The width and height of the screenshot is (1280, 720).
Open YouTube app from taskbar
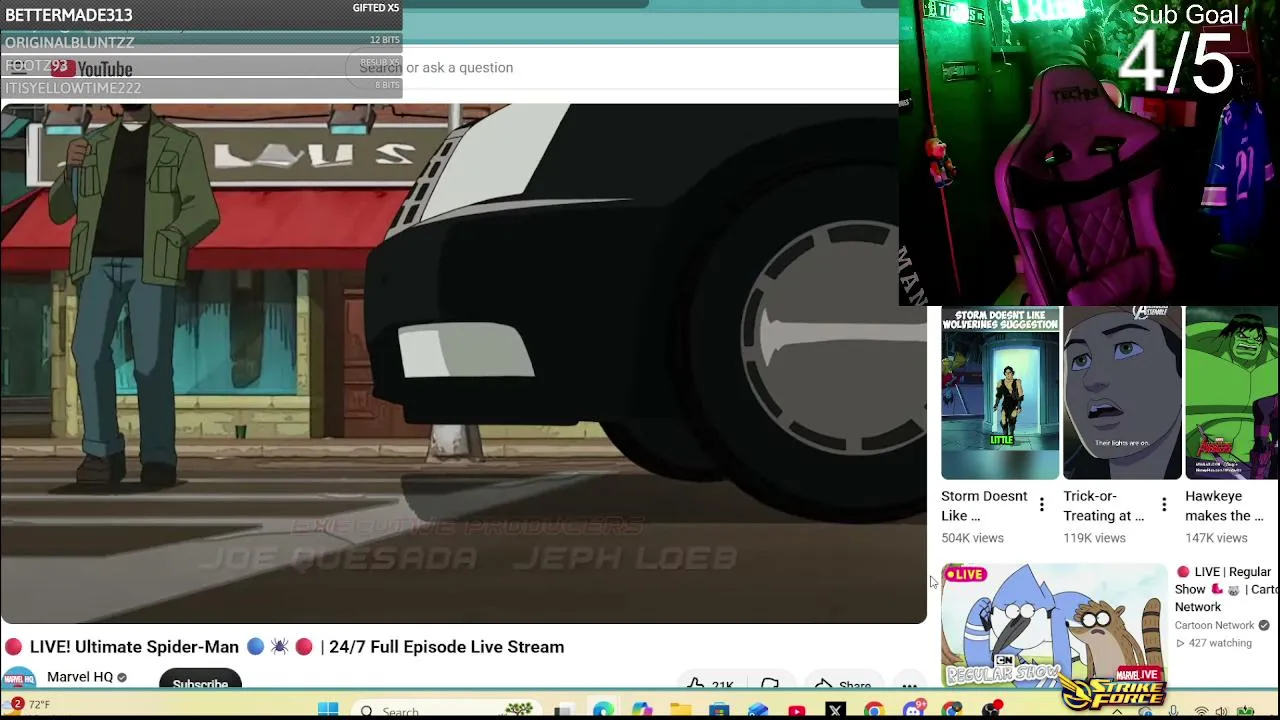tap(797, 710)
